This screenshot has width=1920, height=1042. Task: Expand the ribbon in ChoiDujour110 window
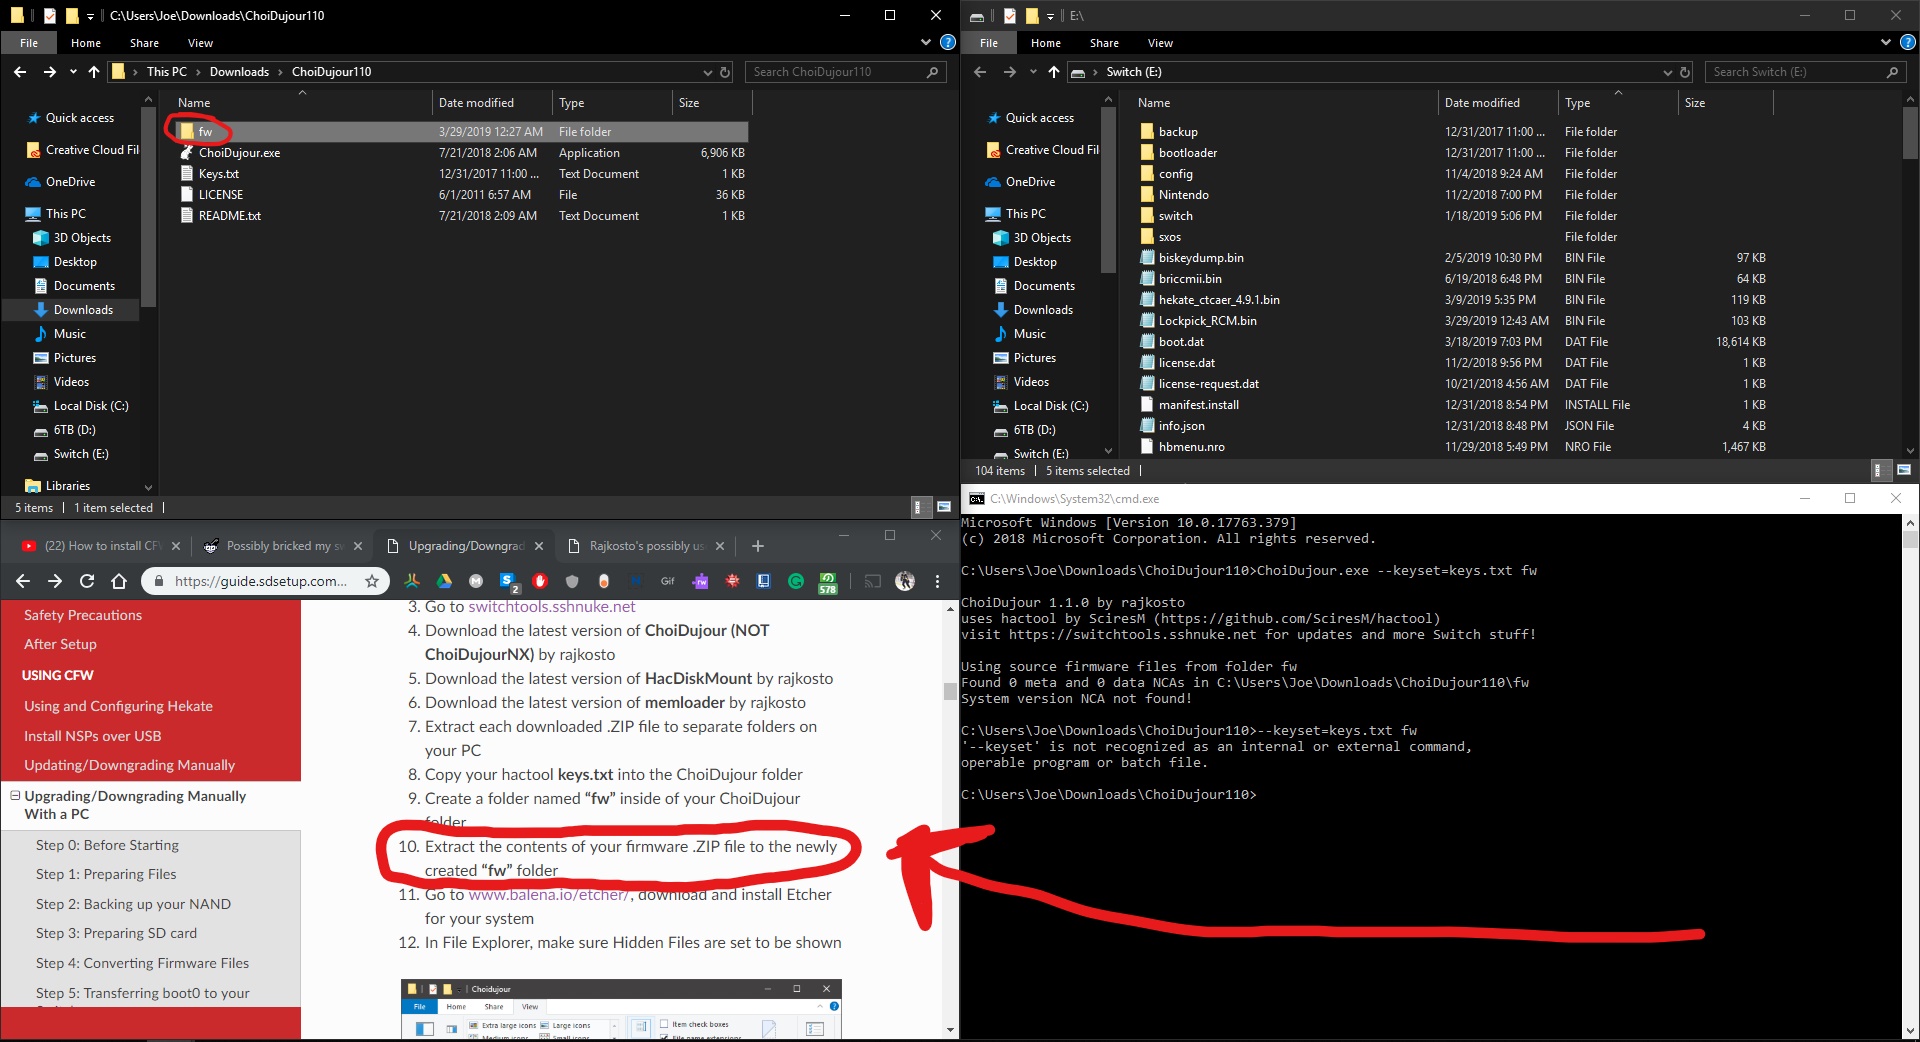926,43
